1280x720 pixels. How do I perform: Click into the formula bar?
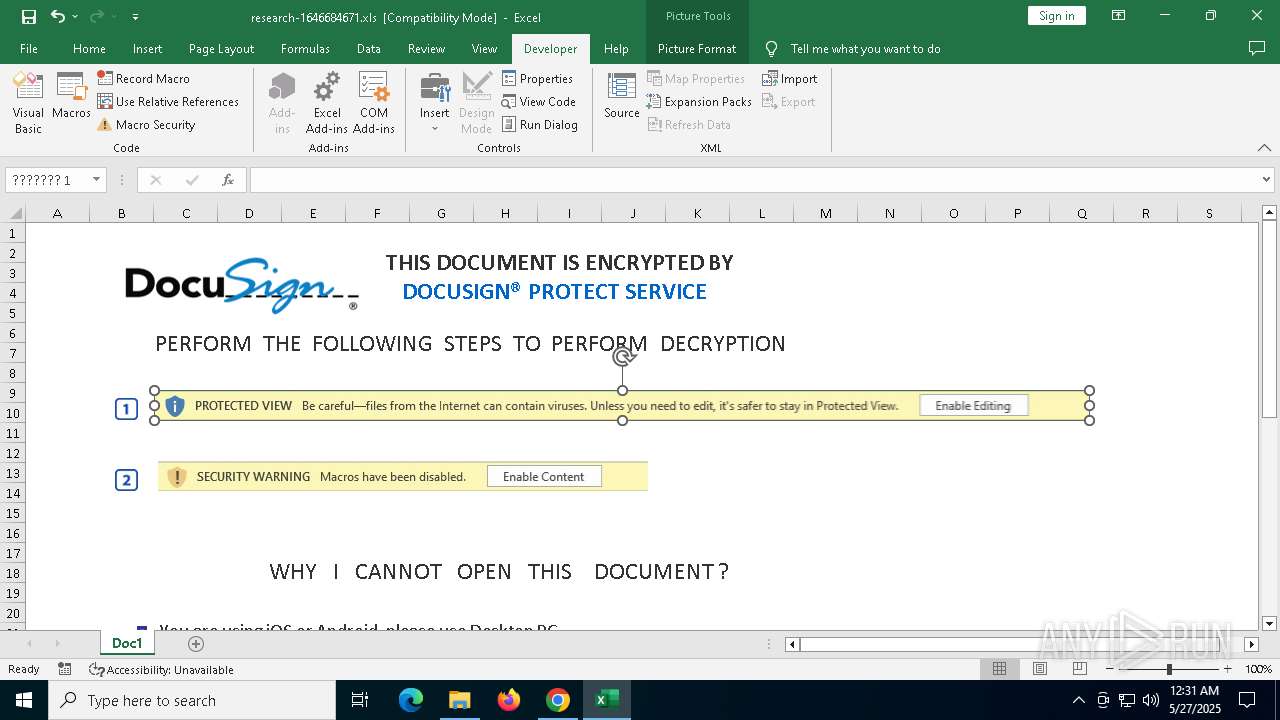[x=754, y=180]
